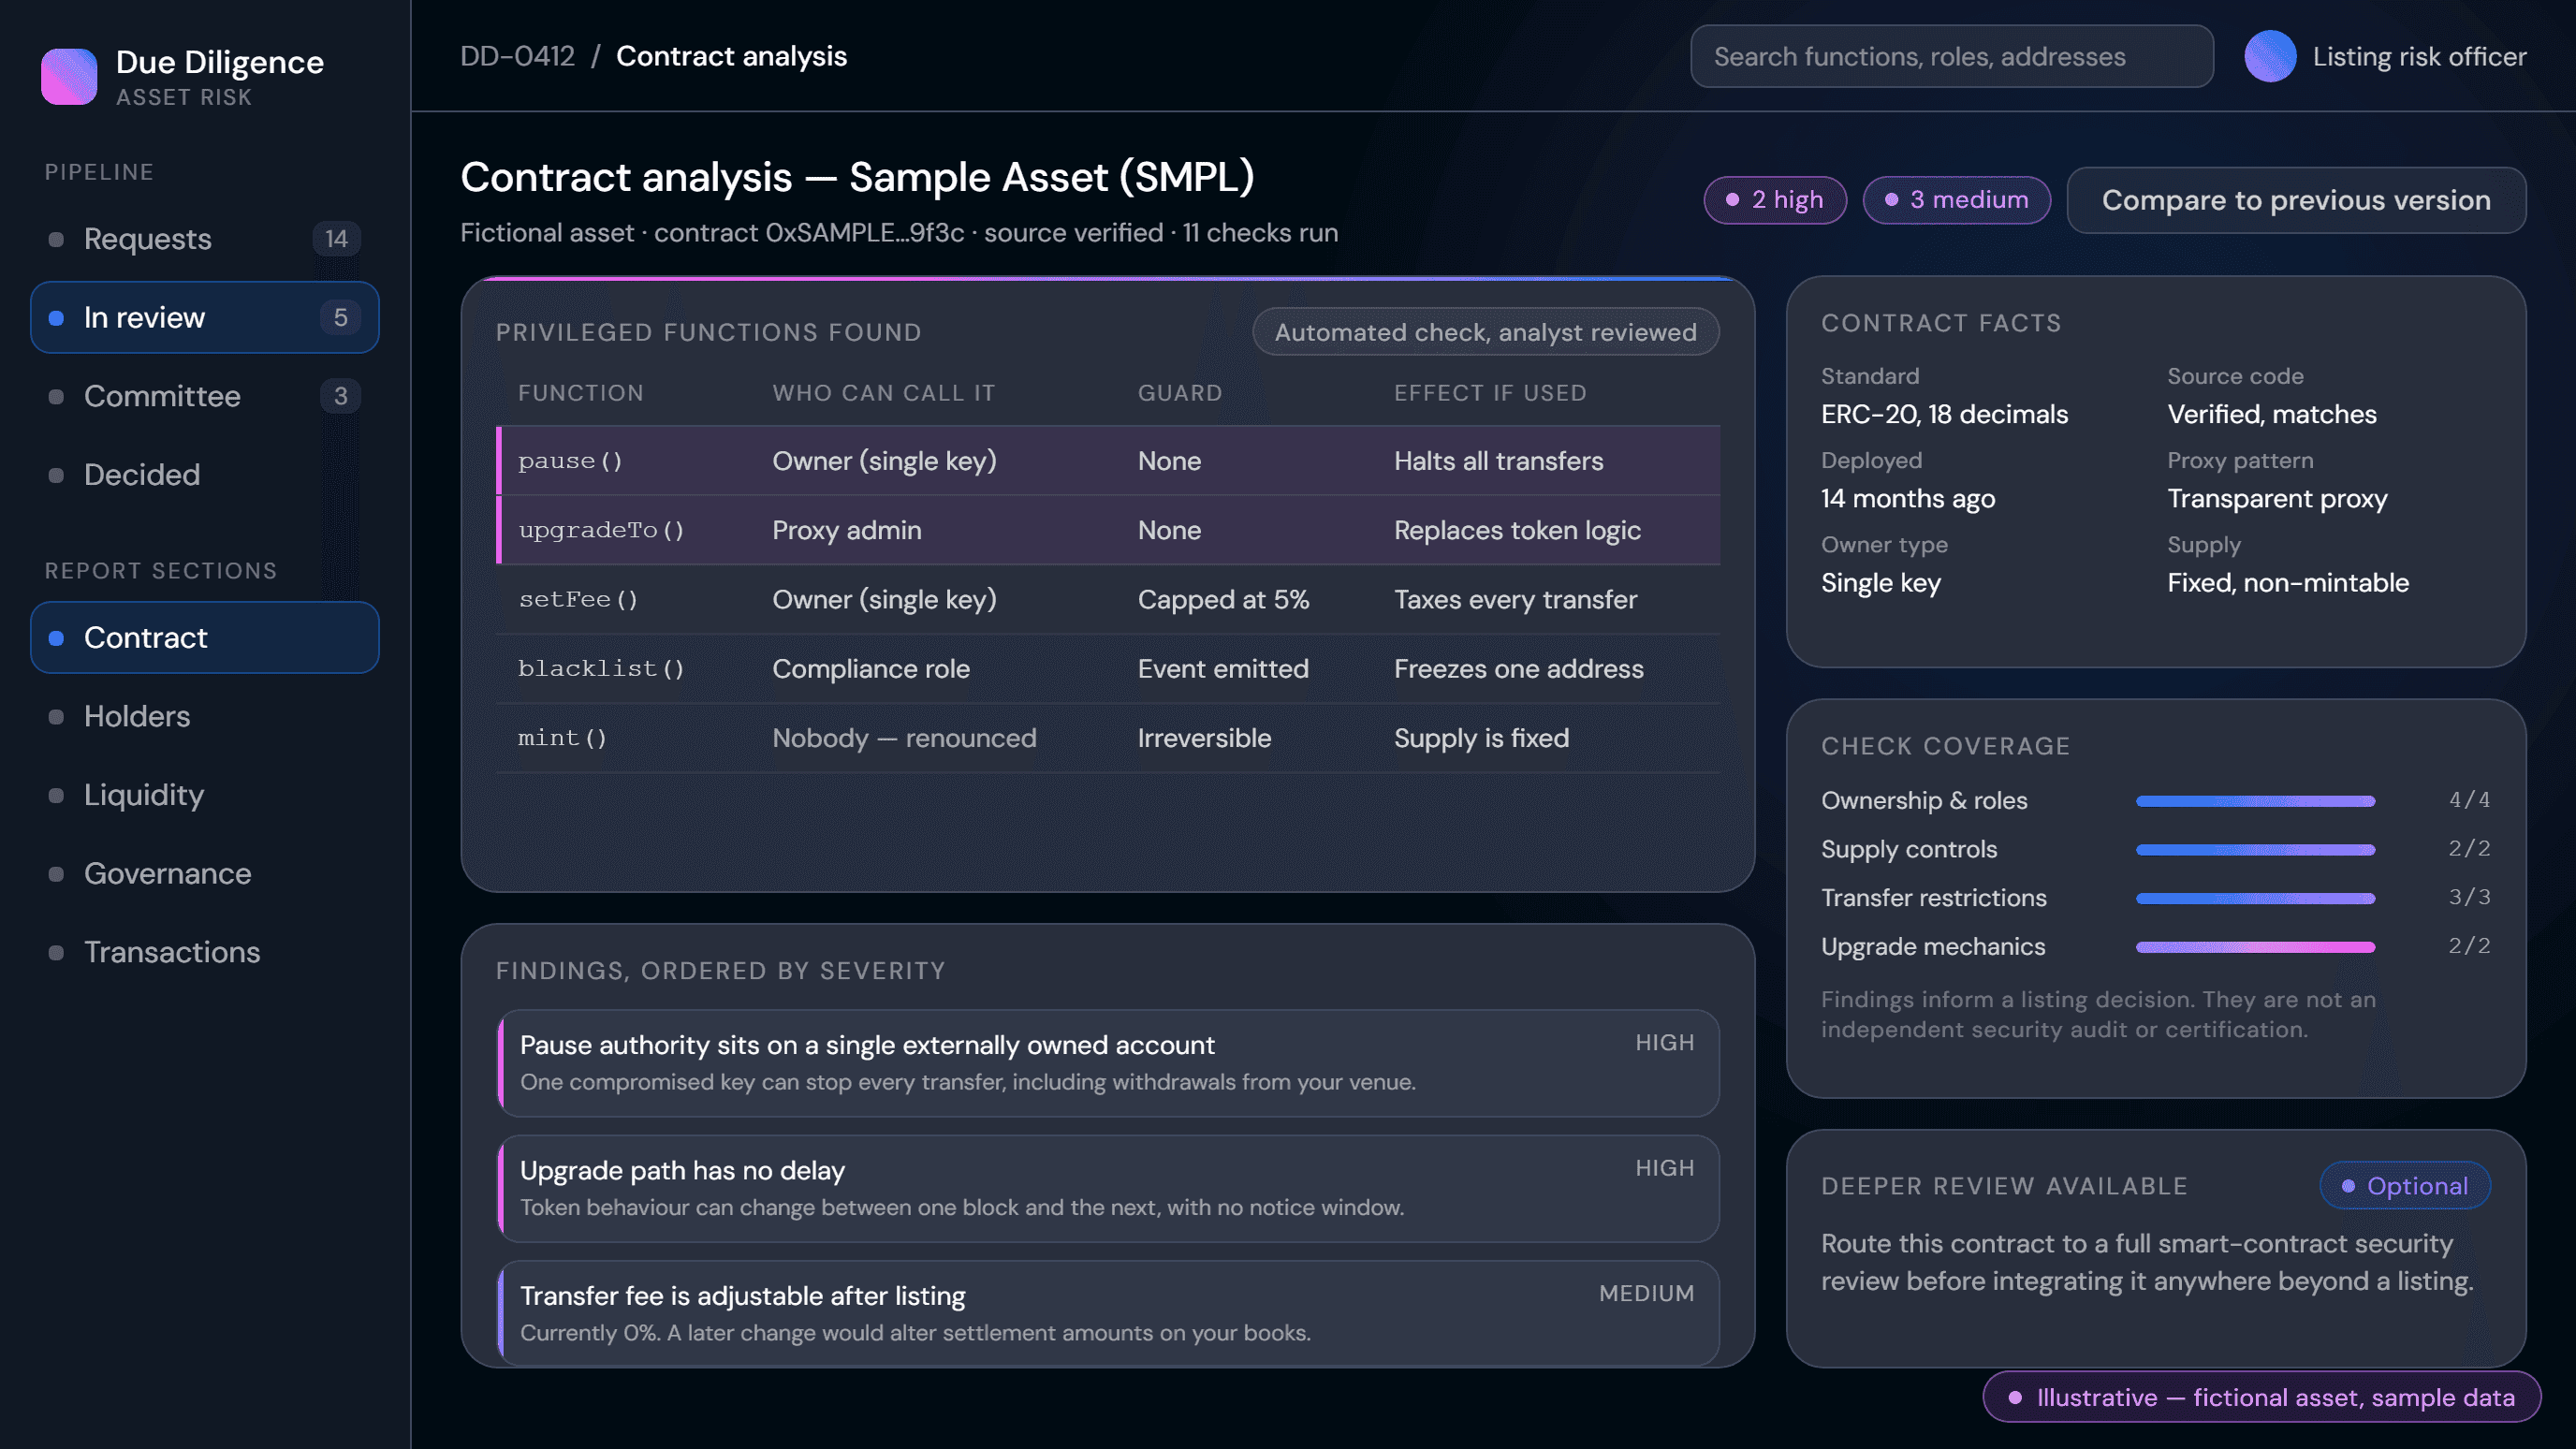
Task: Click the Requests count badge 14
Action: pos(337,239)
